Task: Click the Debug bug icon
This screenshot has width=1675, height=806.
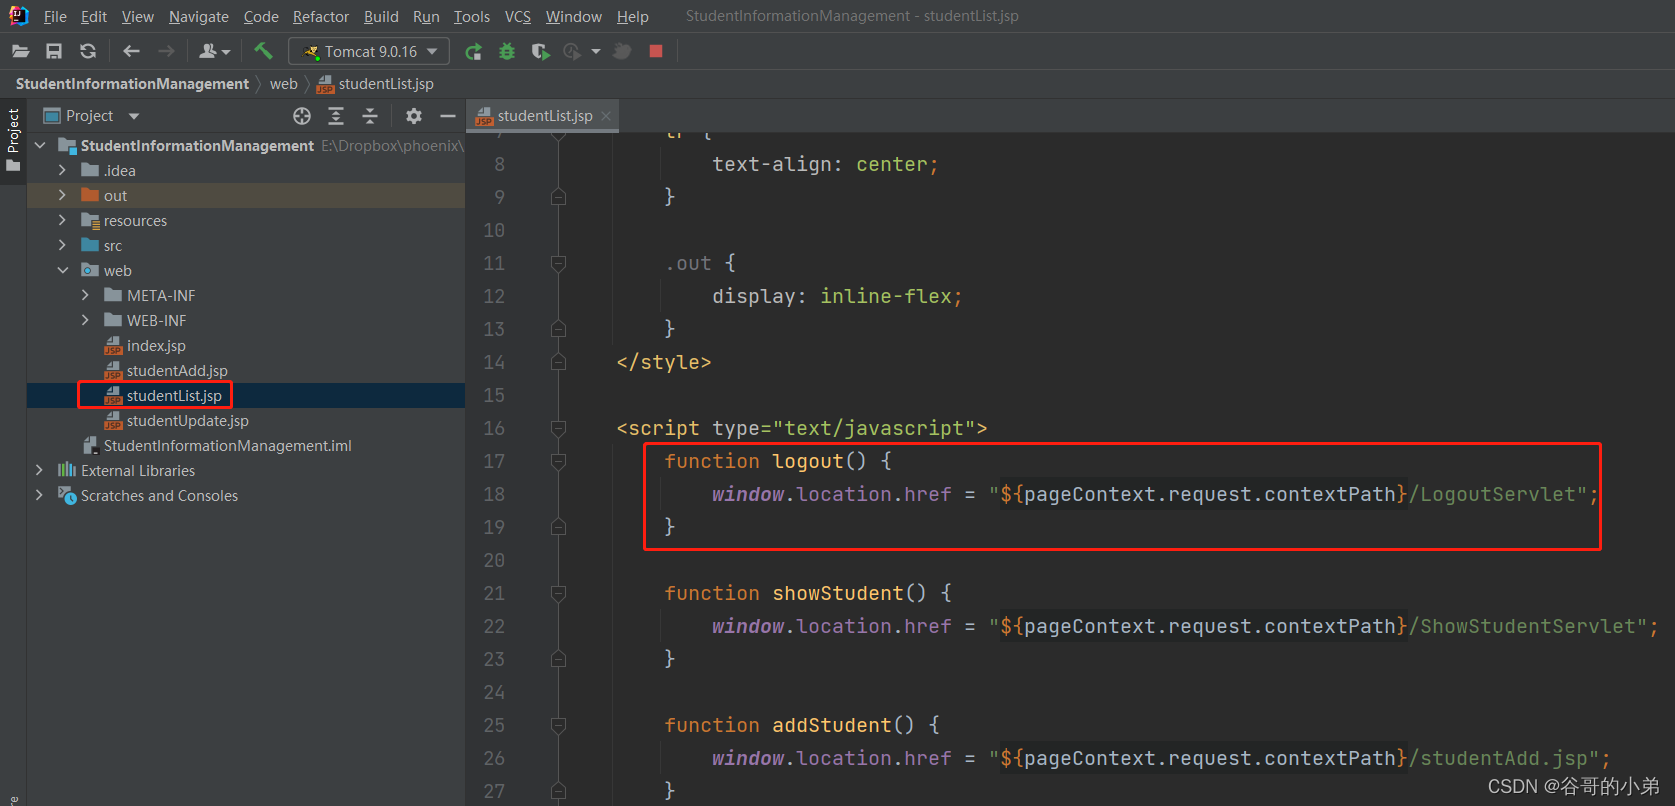Action: tap(507, 51)
